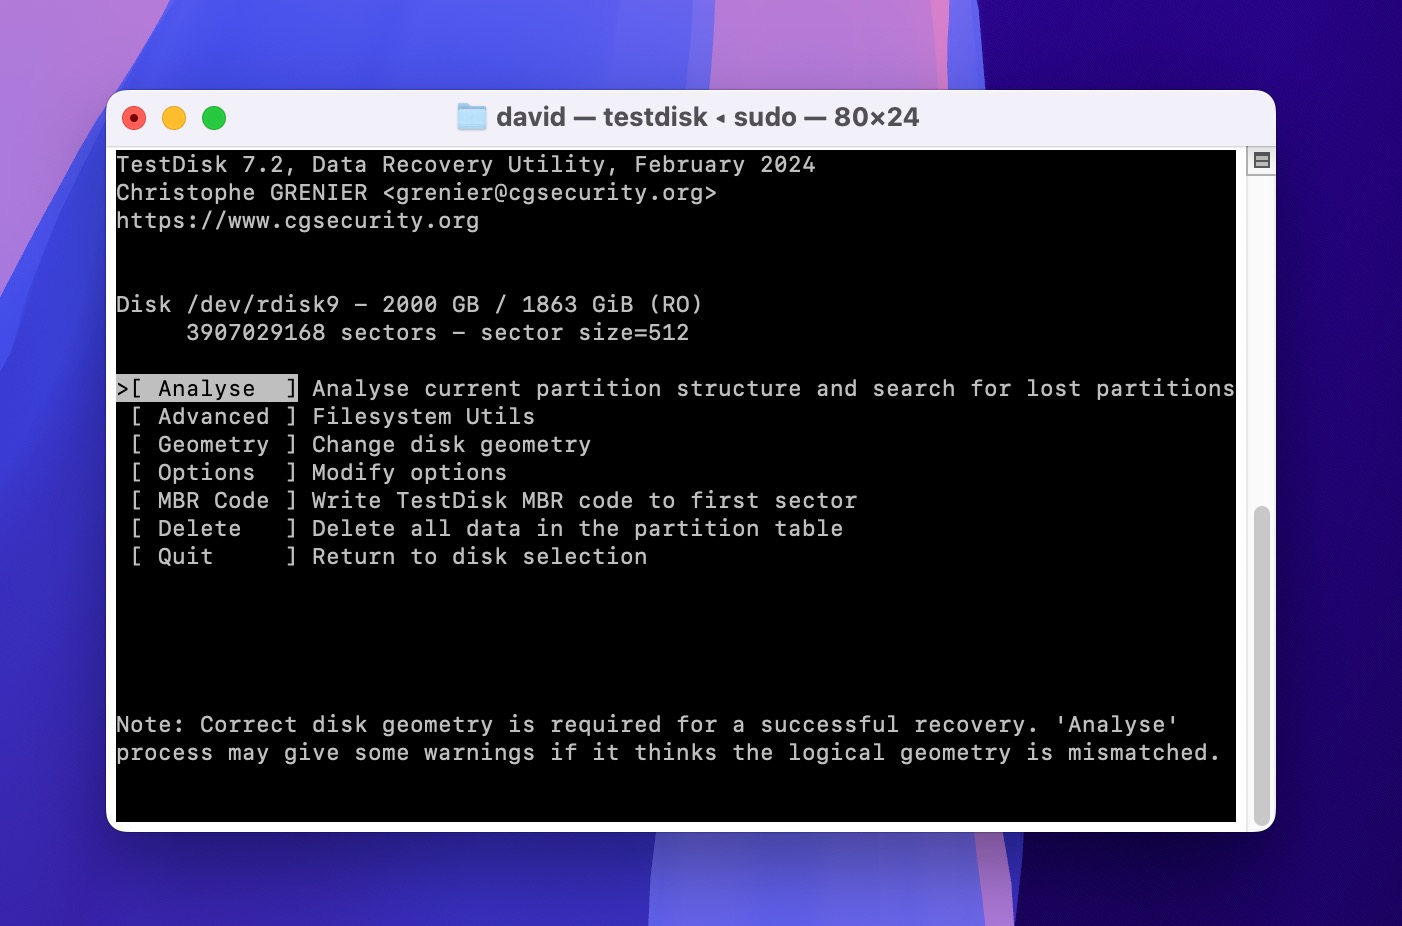Click the 'Note: Correct disk geometry' line
1402x926 pixels.
click(x=647, y=724)
